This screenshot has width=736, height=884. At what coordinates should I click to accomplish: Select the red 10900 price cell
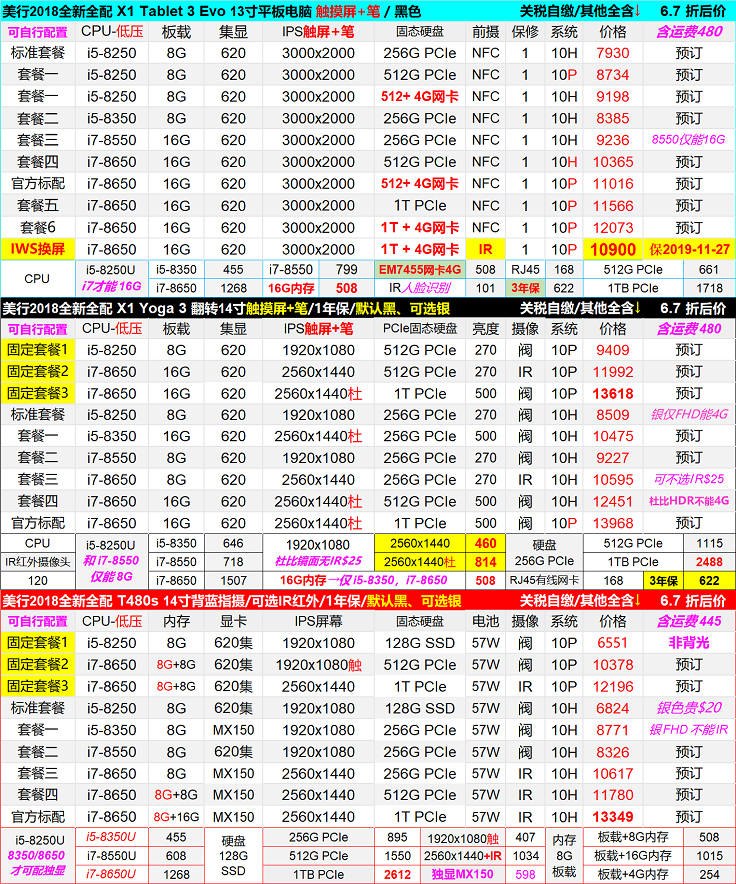tap(613, 249)
